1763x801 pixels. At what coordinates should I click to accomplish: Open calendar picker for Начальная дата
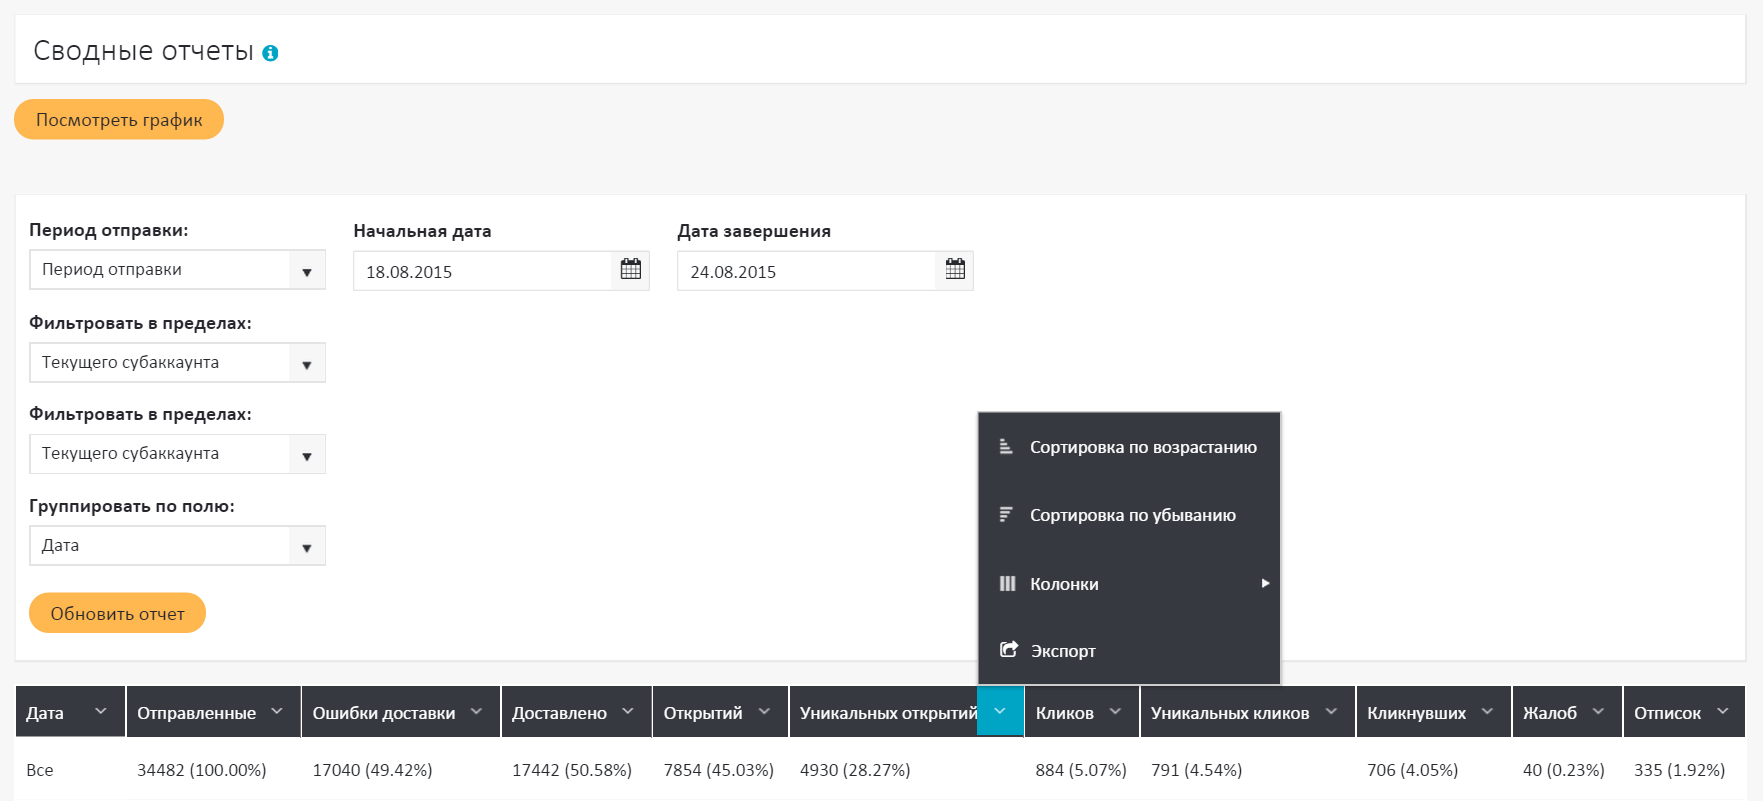[x=630, y=270]
